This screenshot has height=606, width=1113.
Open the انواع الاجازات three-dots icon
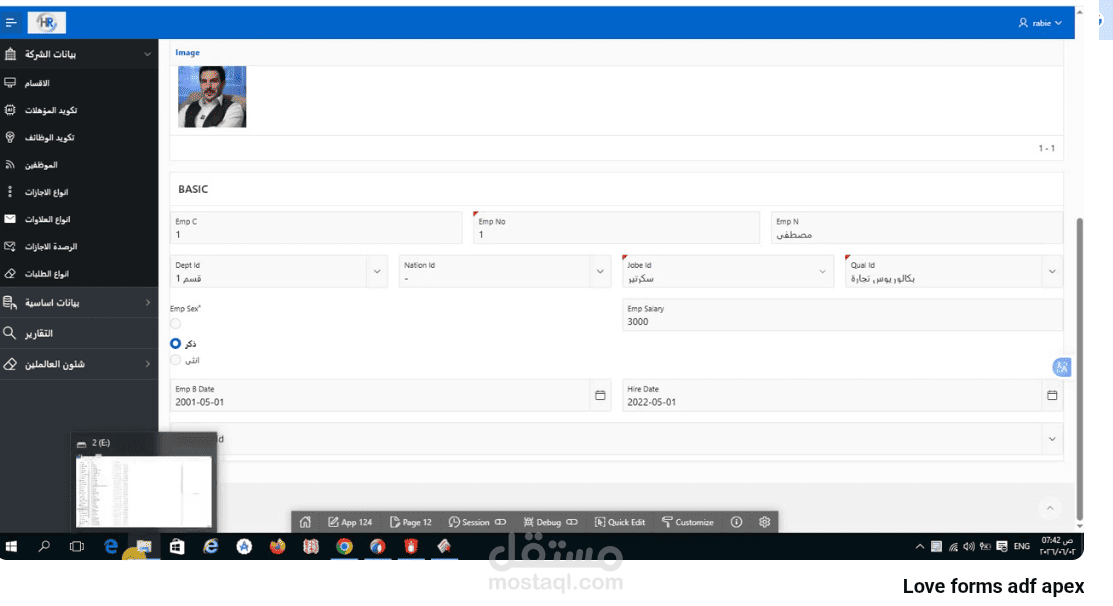coord(10,192)
